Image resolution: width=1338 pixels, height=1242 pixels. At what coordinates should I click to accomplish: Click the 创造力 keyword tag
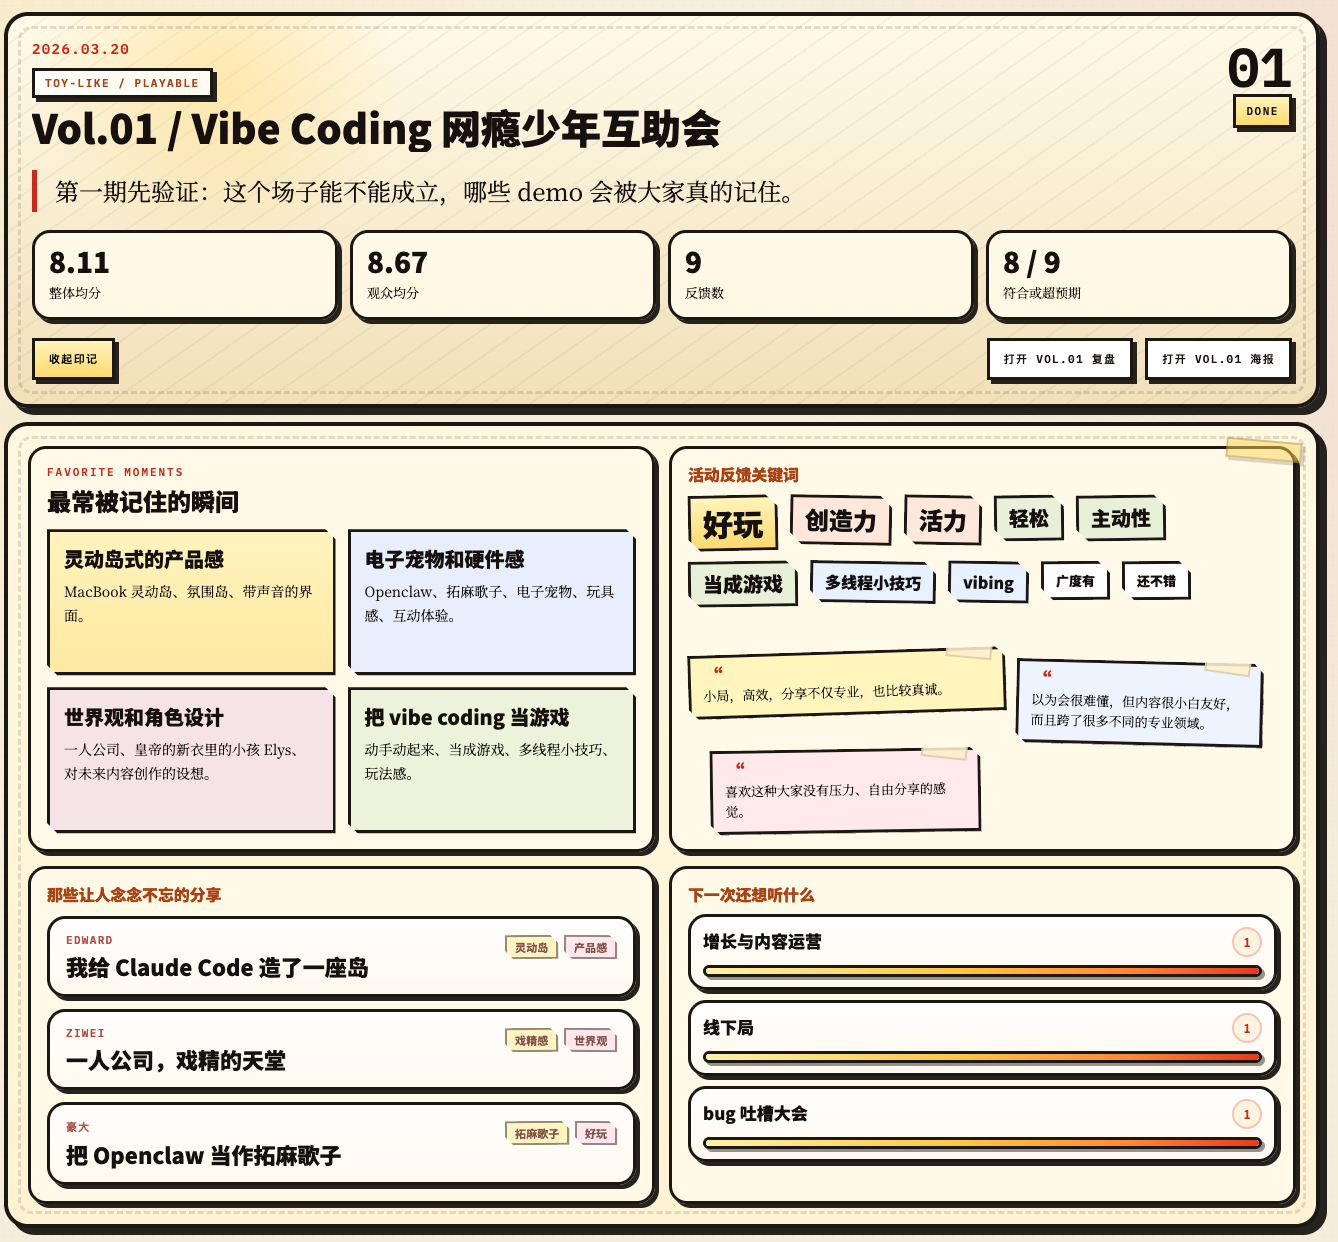coord(840,521)
